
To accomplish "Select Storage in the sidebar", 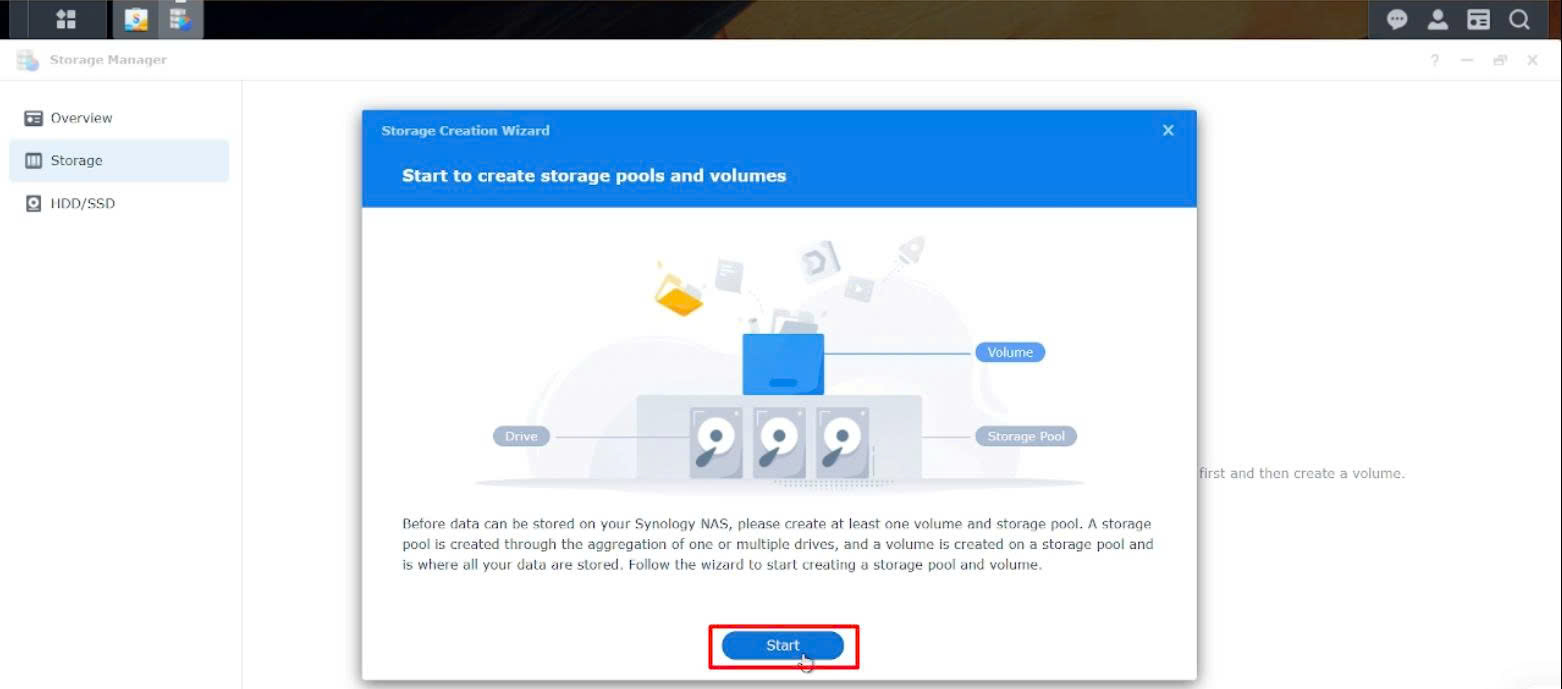I will 76,160.
